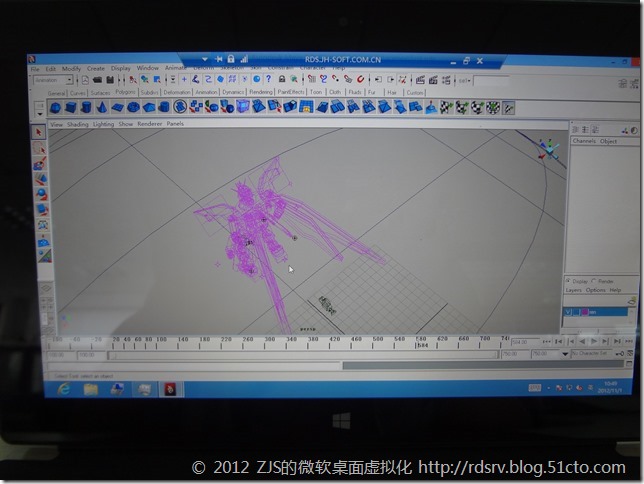Go to start of playback range
This screenshot has width=644, height=484.
(x=546, y=341)
